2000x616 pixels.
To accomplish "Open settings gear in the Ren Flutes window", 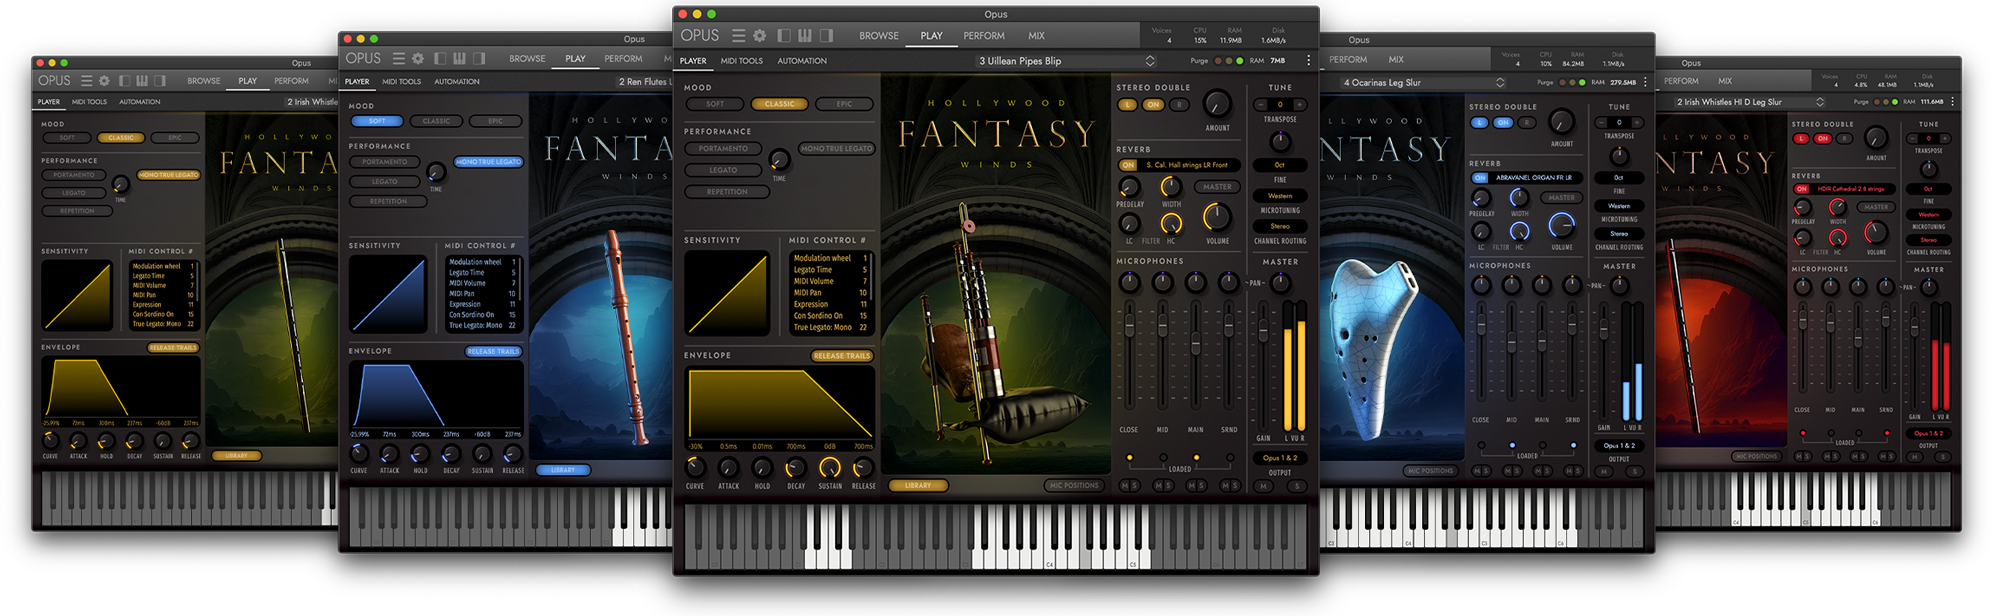I will click(418, 59).
